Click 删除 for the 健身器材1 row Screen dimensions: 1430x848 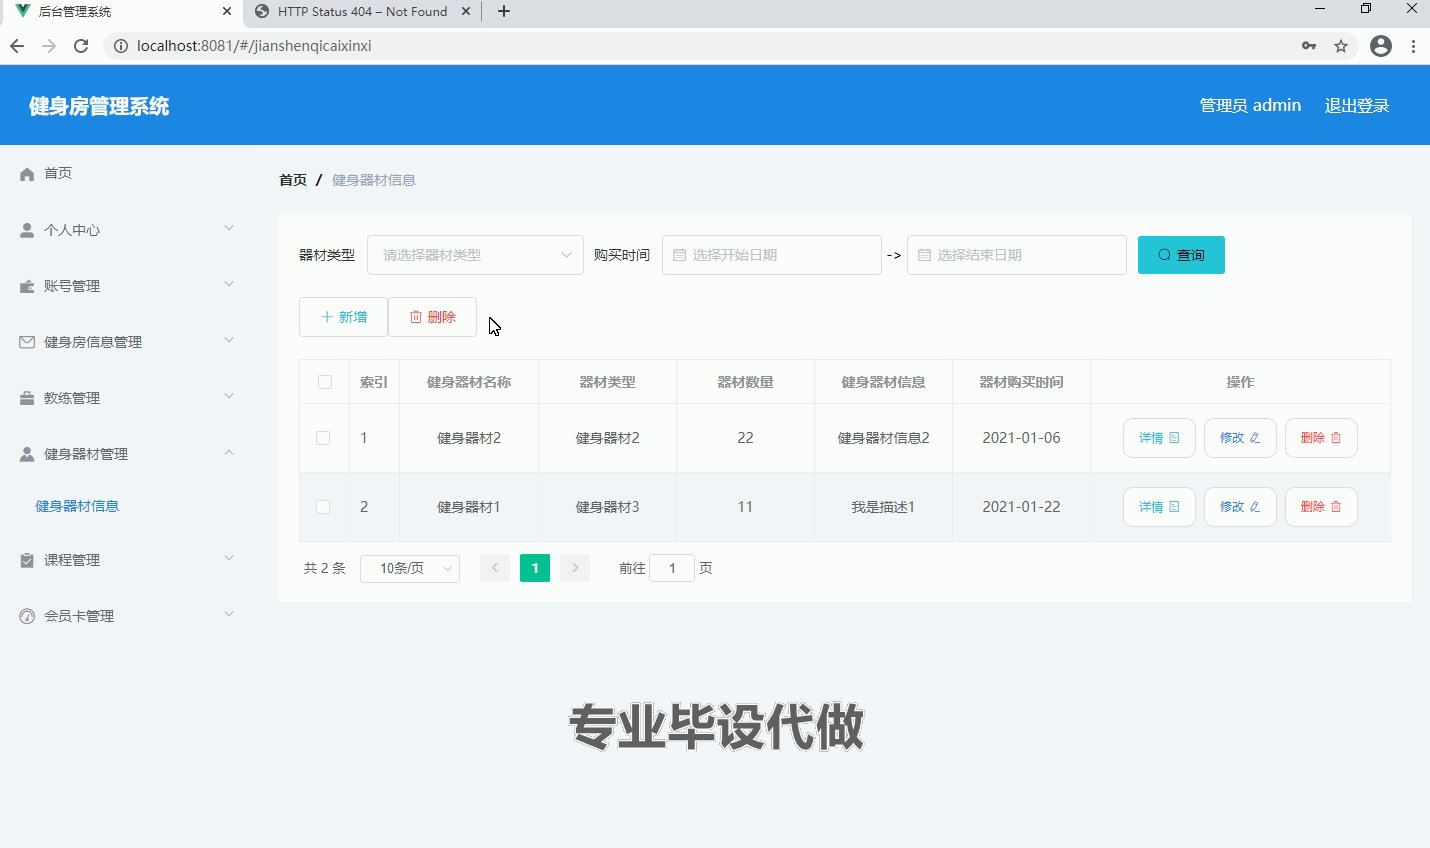(x=1321, y=507)
